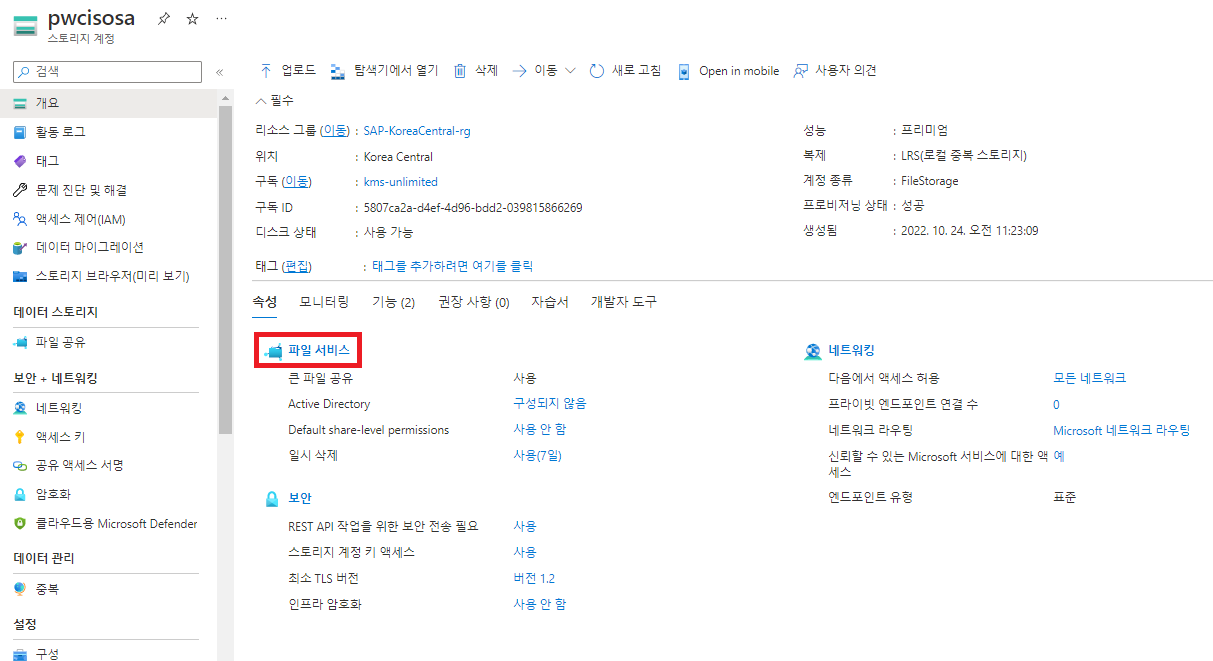Image resolution: width=1213 pixels, height=661 pixels.
Task: Click 태그를 추가하려면 여기를 클릭 link
Action: coord(453,266)
